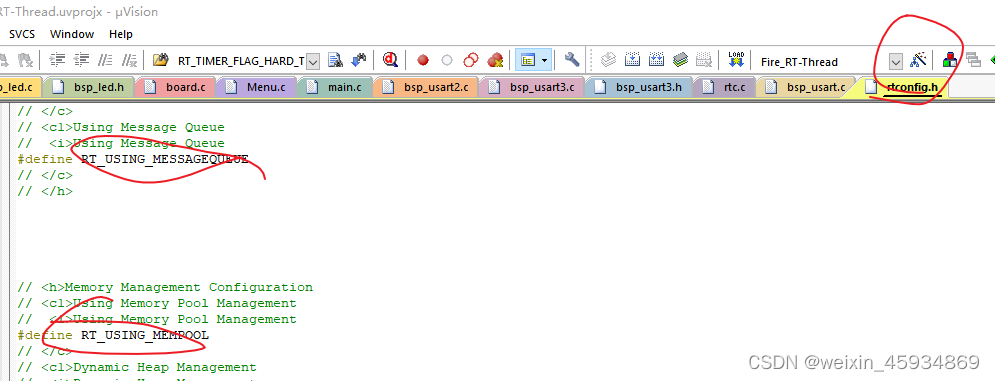Click the Comment selection icon
995x381 pixels.
point(106,60)
